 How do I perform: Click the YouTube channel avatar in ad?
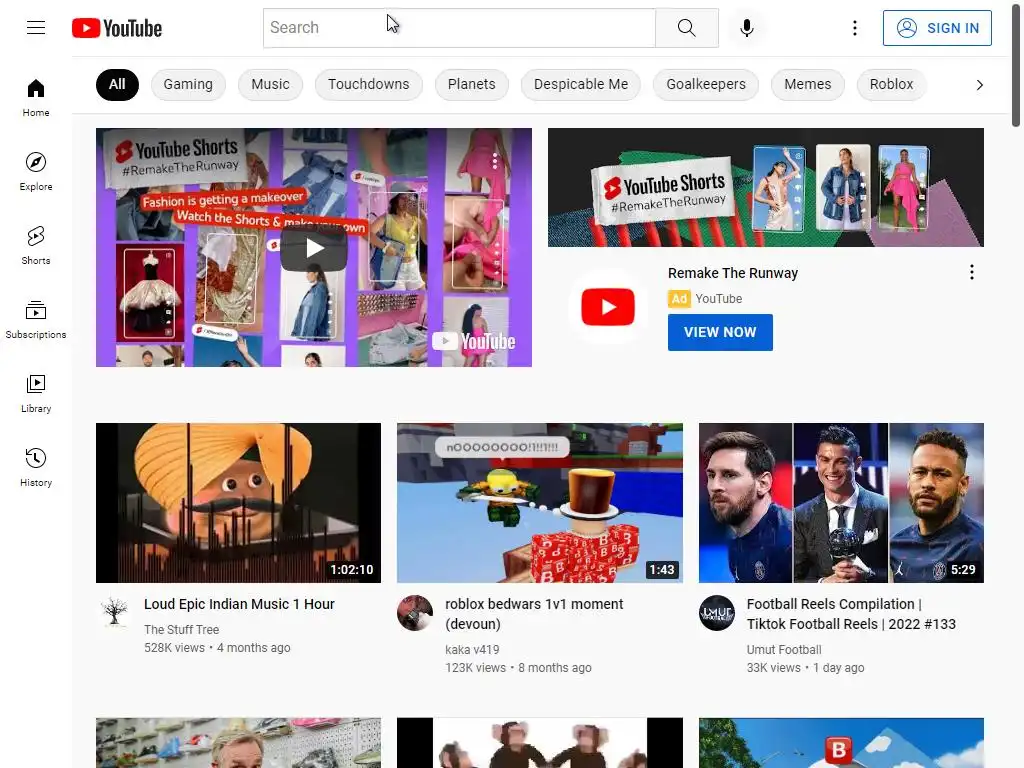tap(608, 307)
